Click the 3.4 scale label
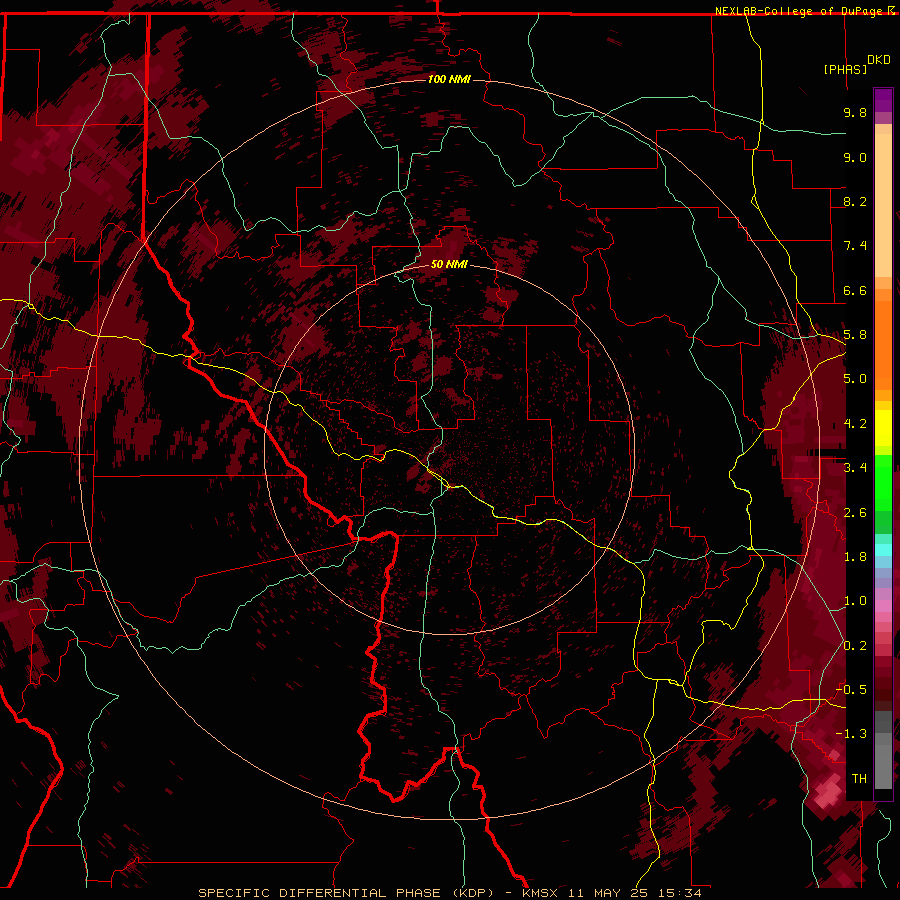The width and height of the screenshot is (900, 900). coord(855,468)
